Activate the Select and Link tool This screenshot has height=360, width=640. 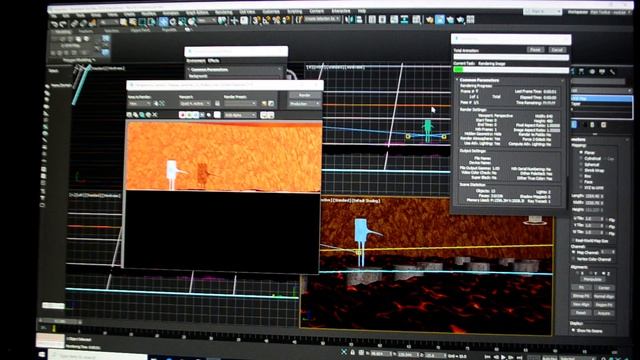pos(74,24)
